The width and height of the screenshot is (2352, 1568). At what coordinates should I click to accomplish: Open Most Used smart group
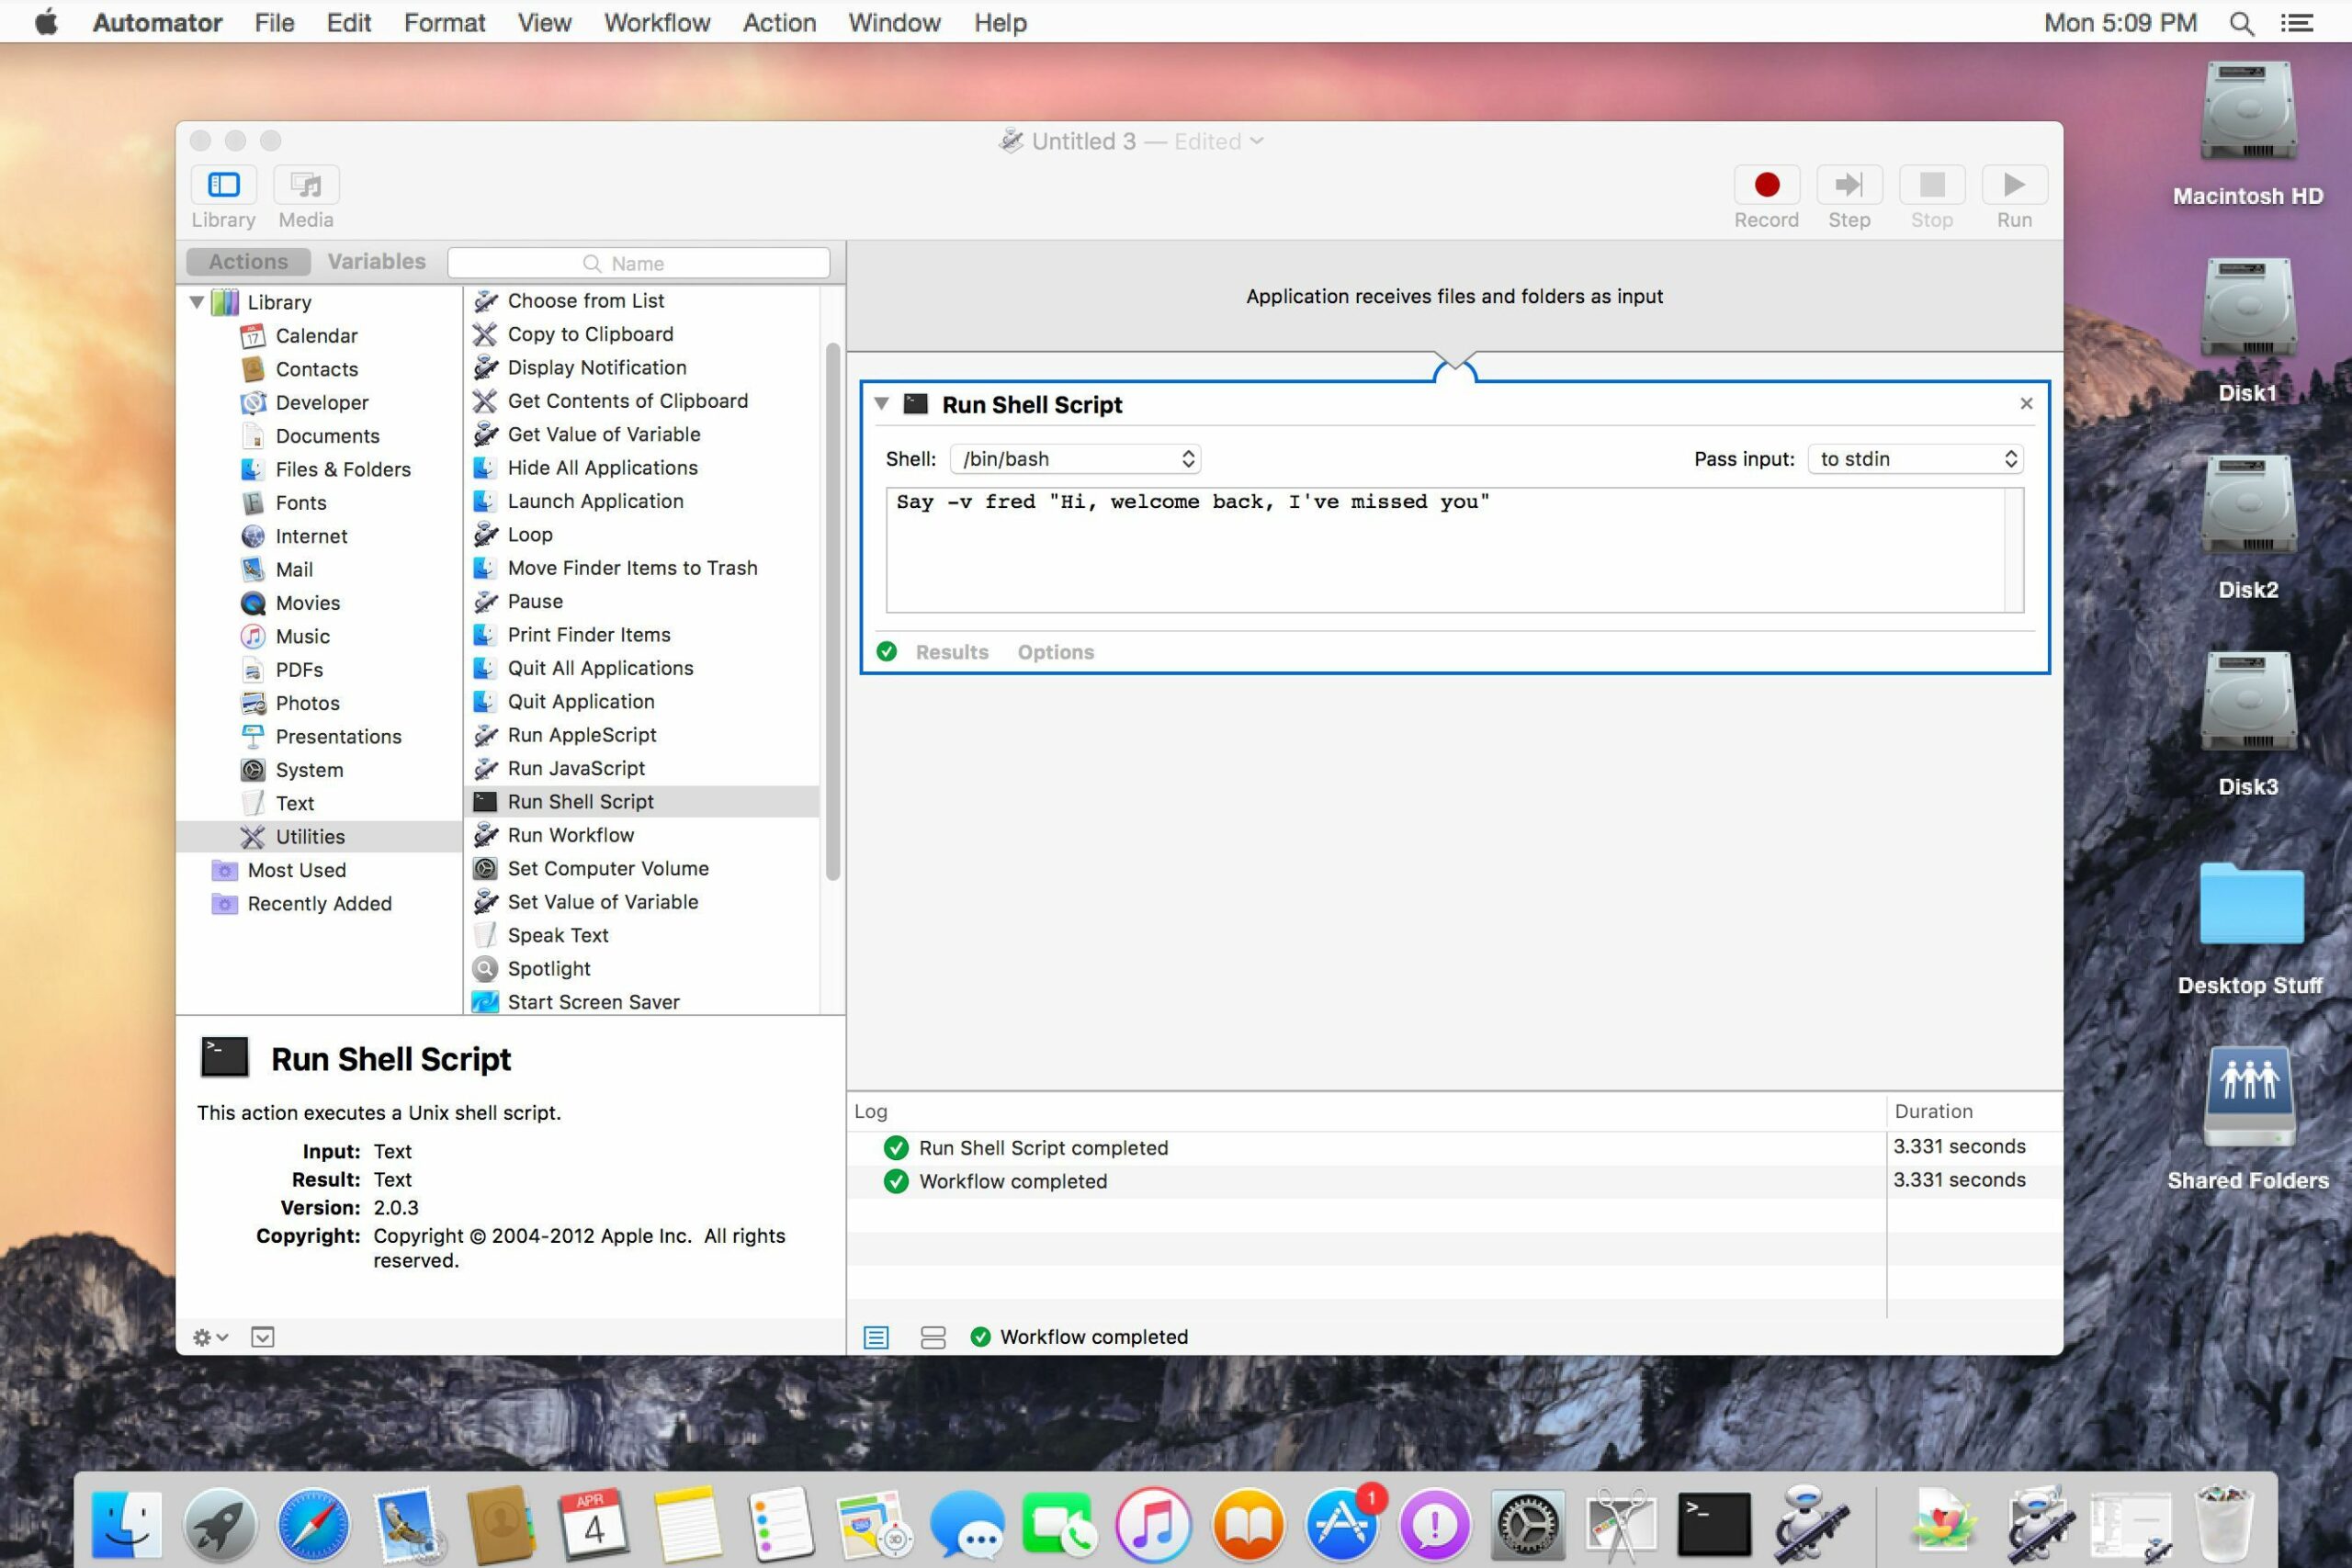[296, 870]
